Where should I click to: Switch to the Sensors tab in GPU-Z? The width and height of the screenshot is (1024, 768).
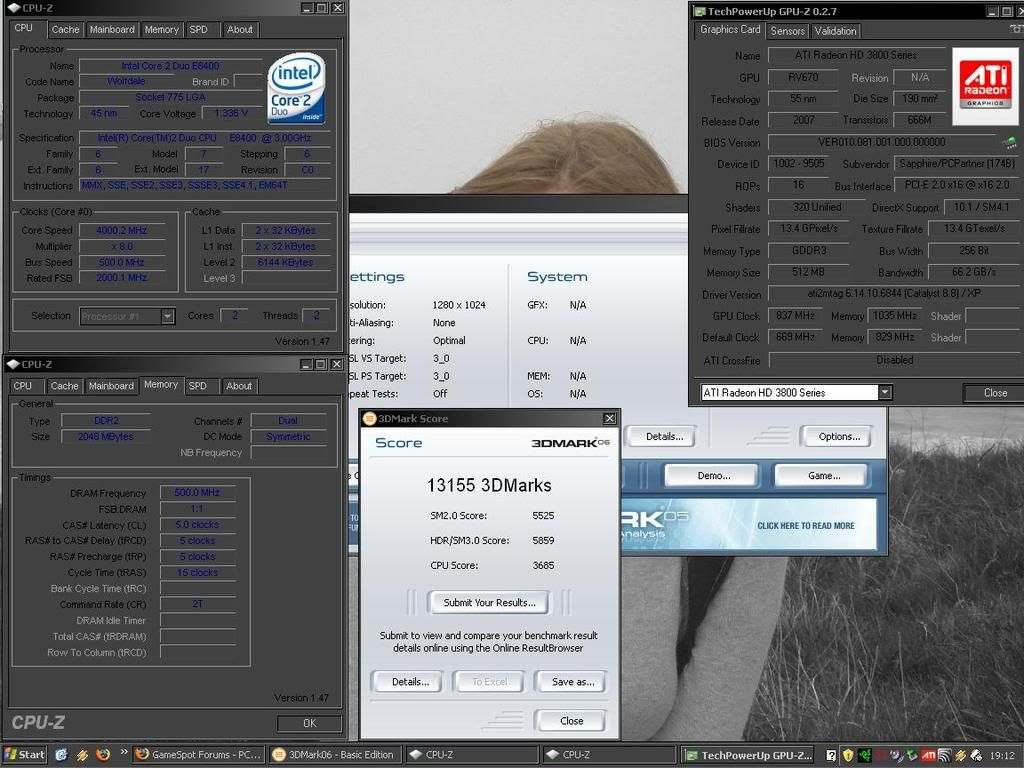788,31
